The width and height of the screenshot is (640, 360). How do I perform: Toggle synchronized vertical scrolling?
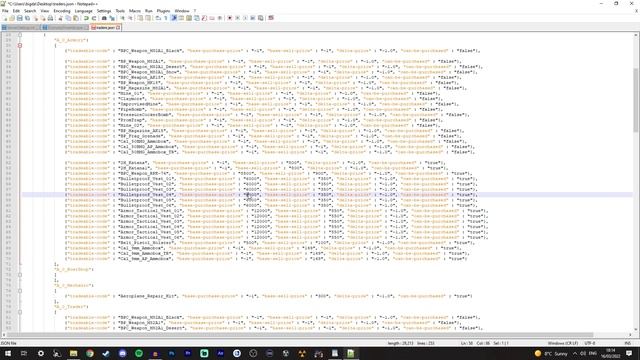click(x=140, y=18)
